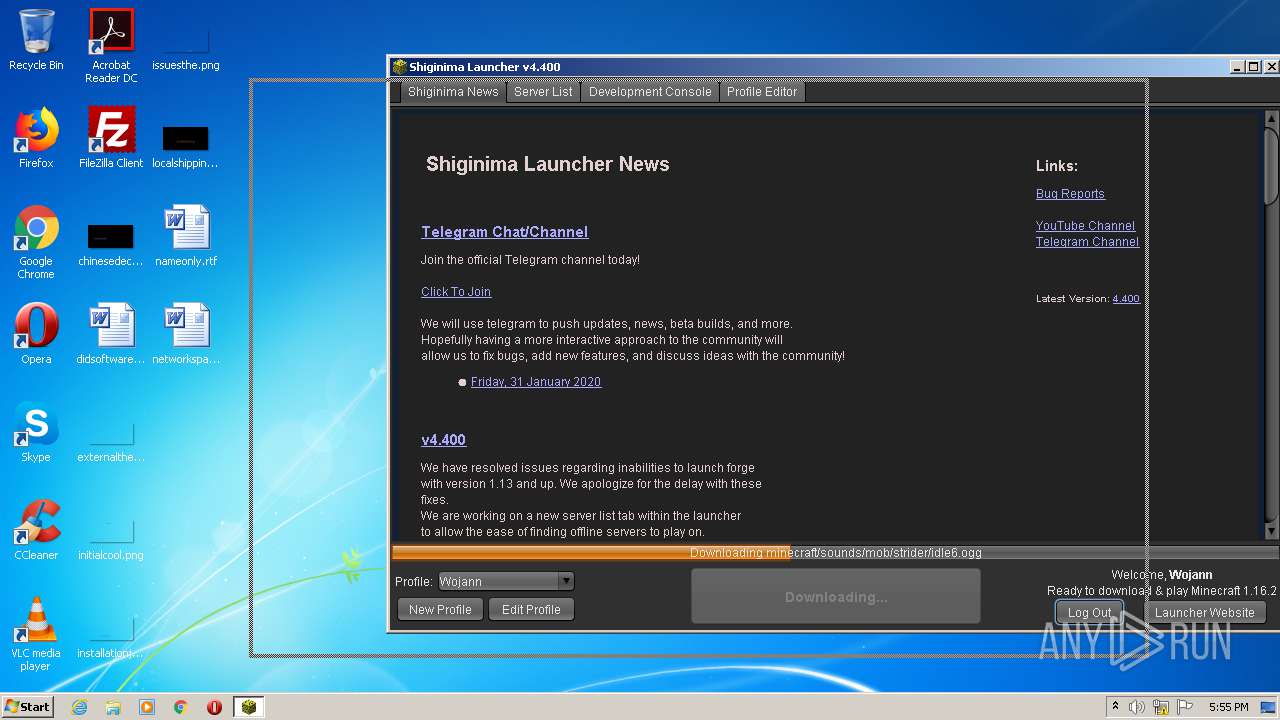The width and height of the screenshot is (1280, 720).
Task: Click latest version 4.400 link
Action: (1126, 299)
